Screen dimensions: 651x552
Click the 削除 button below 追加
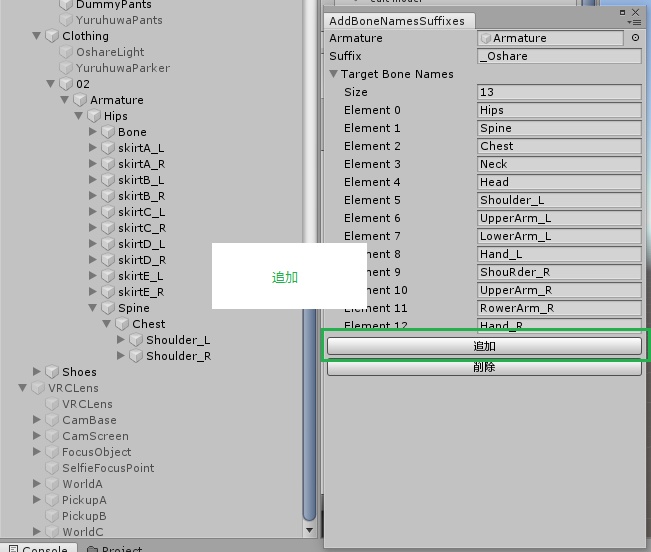coord(484,368)
